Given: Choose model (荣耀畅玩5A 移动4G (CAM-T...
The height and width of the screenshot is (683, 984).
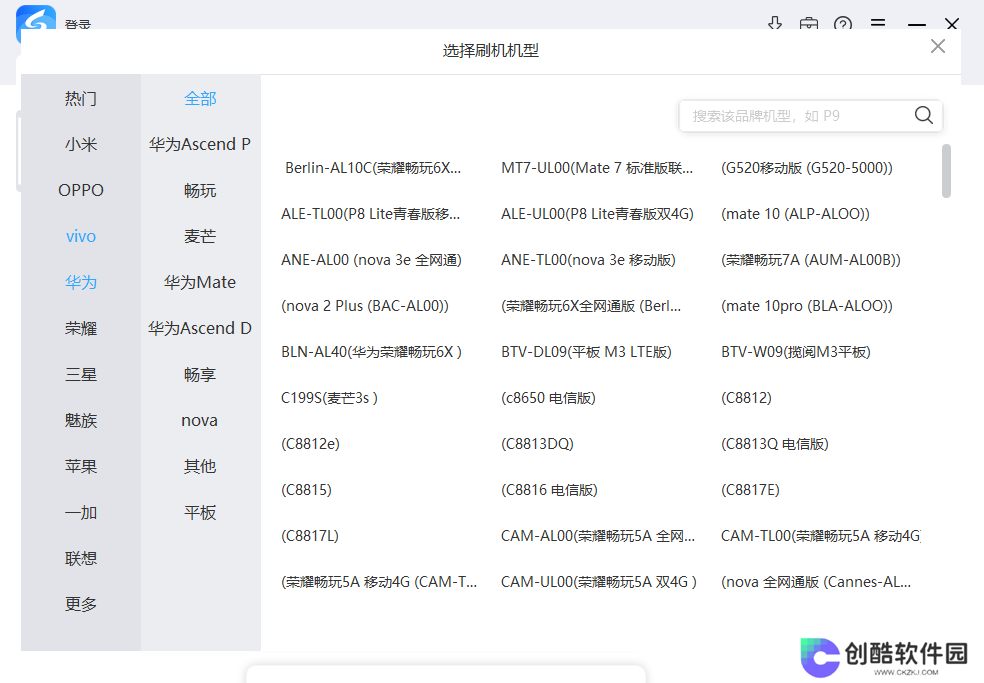Looking at the screenshot, I should click(x=379, y=582).
